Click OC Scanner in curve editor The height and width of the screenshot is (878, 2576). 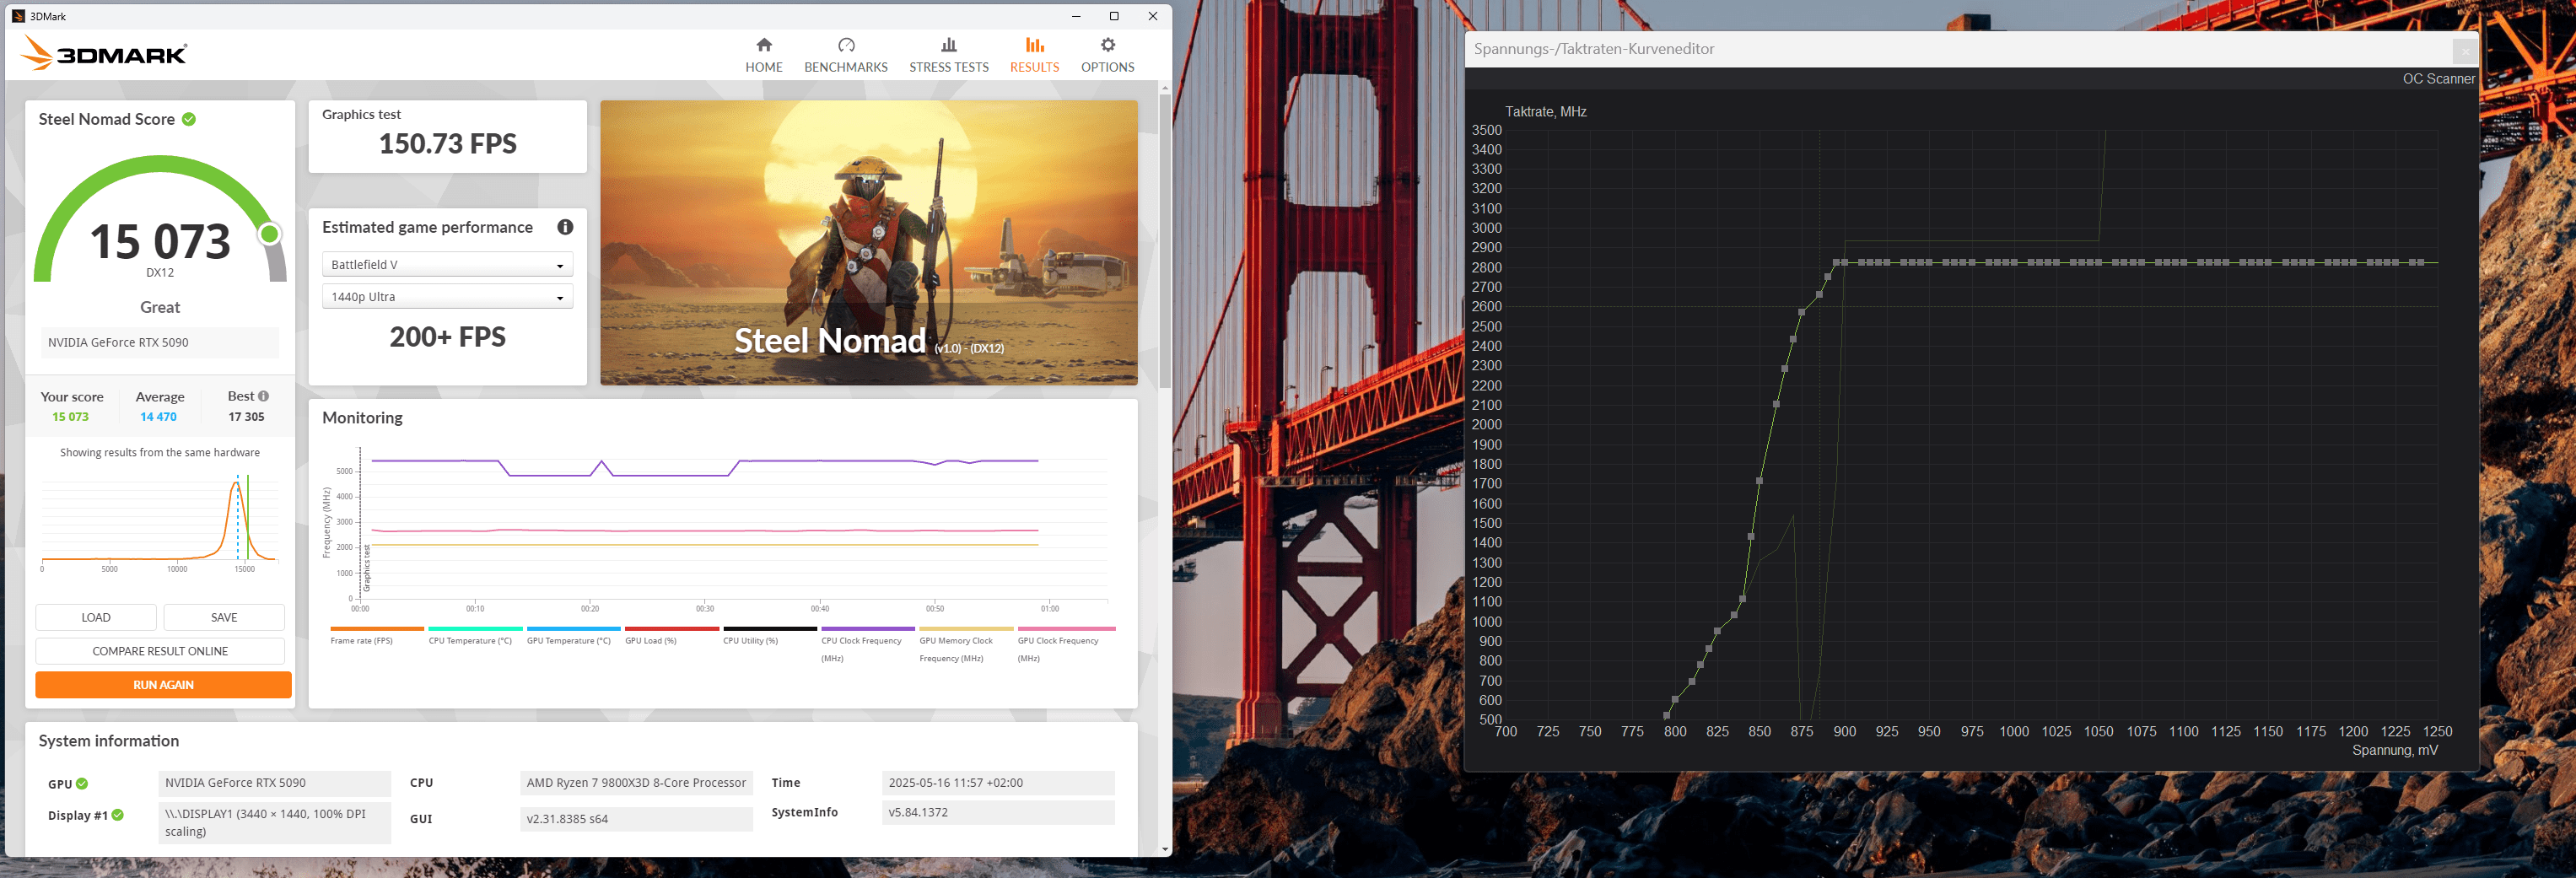pyautogui.click(x=2438, y=79)
